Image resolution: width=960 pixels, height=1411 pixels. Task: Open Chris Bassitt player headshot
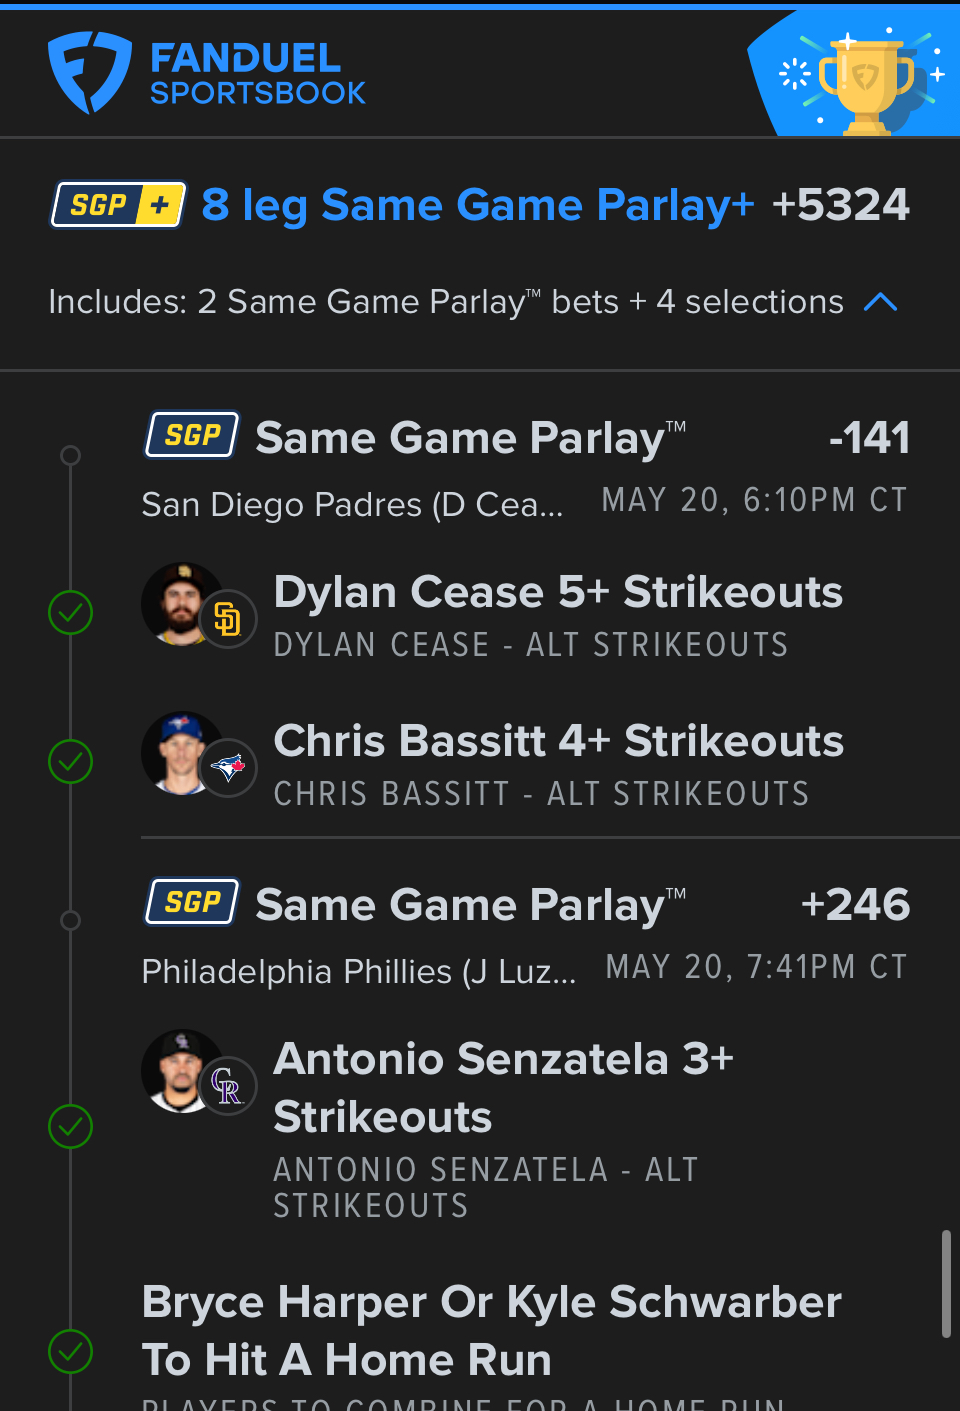(x=178, y=752)
